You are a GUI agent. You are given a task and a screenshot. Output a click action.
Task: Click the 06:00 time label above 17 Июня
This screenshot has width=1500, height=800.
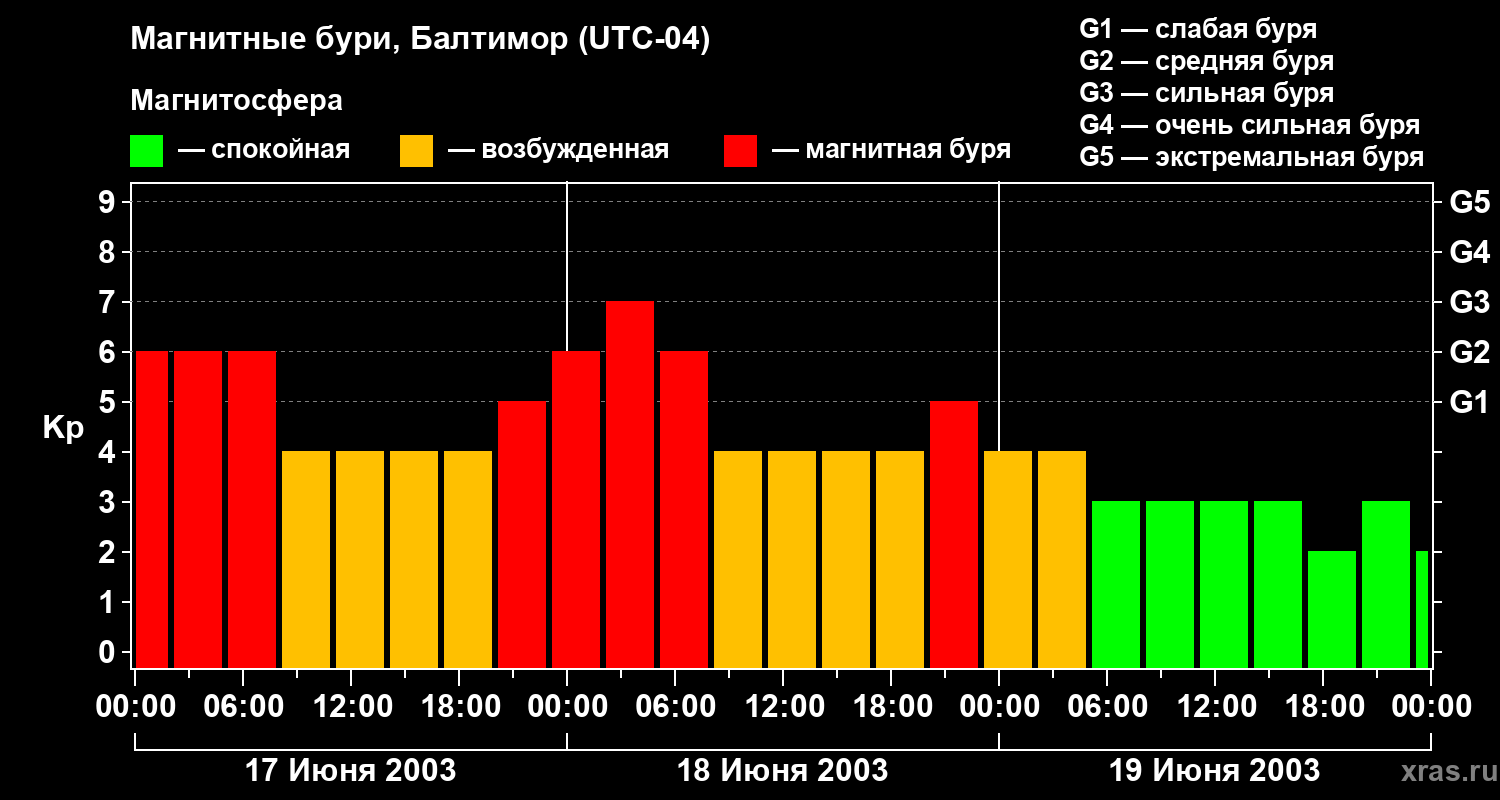(x=245, y=707)
